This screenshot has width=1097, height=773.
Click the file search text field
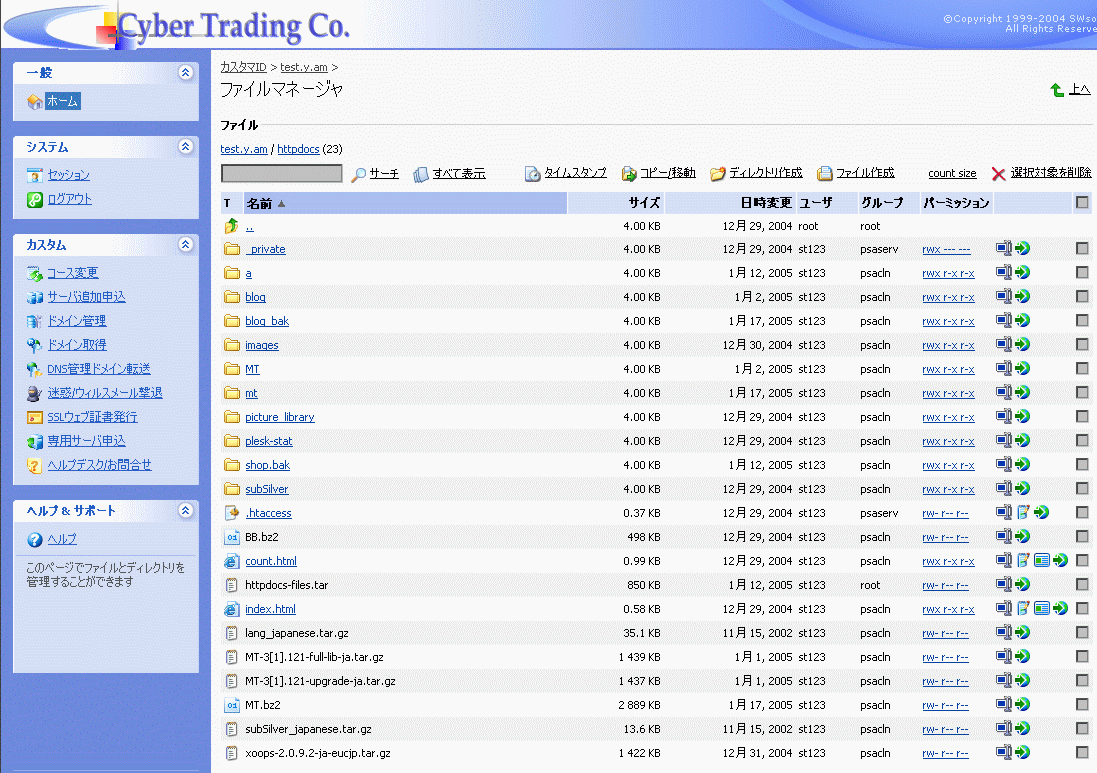[281, 174]
